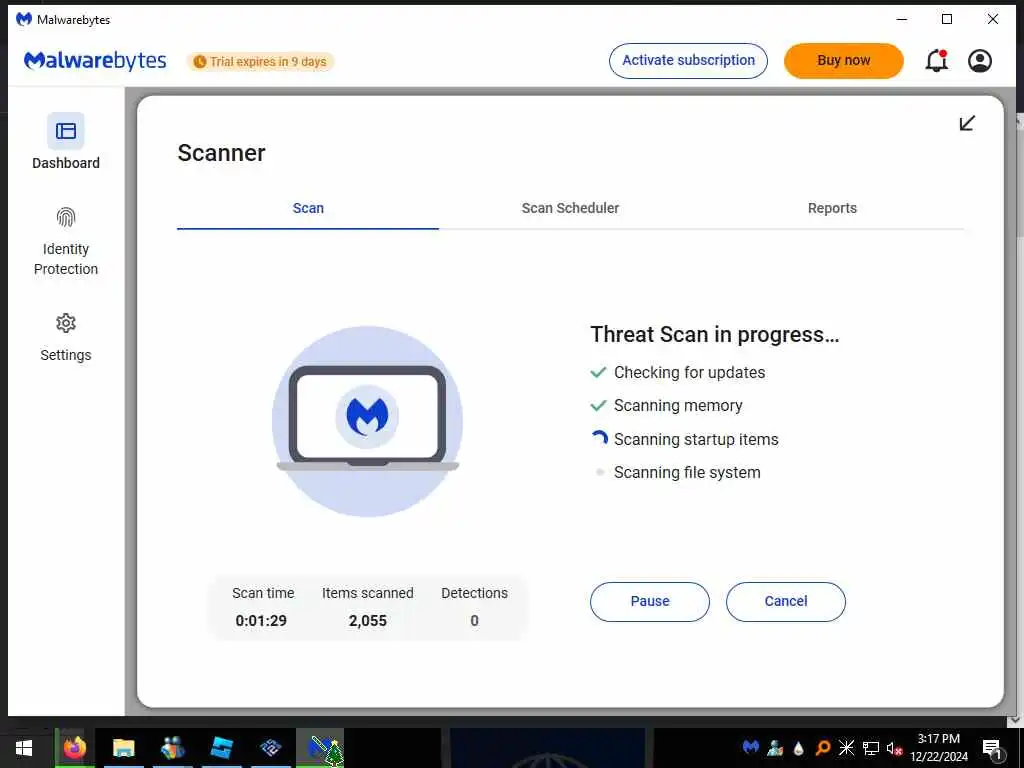Click 'Scanning memory' step text
The height and width of the screenshot is (768, 1024).
tap(678, 406)
